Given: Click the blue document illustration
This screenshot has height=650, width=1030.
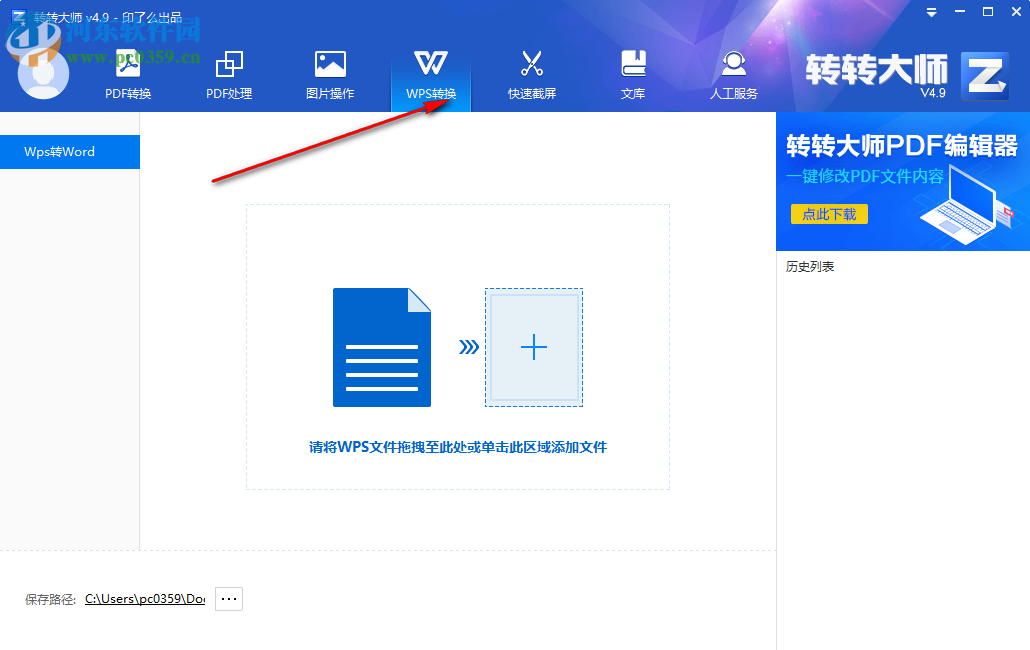Looking at the screenshot, I should click(x=381, y=347).
